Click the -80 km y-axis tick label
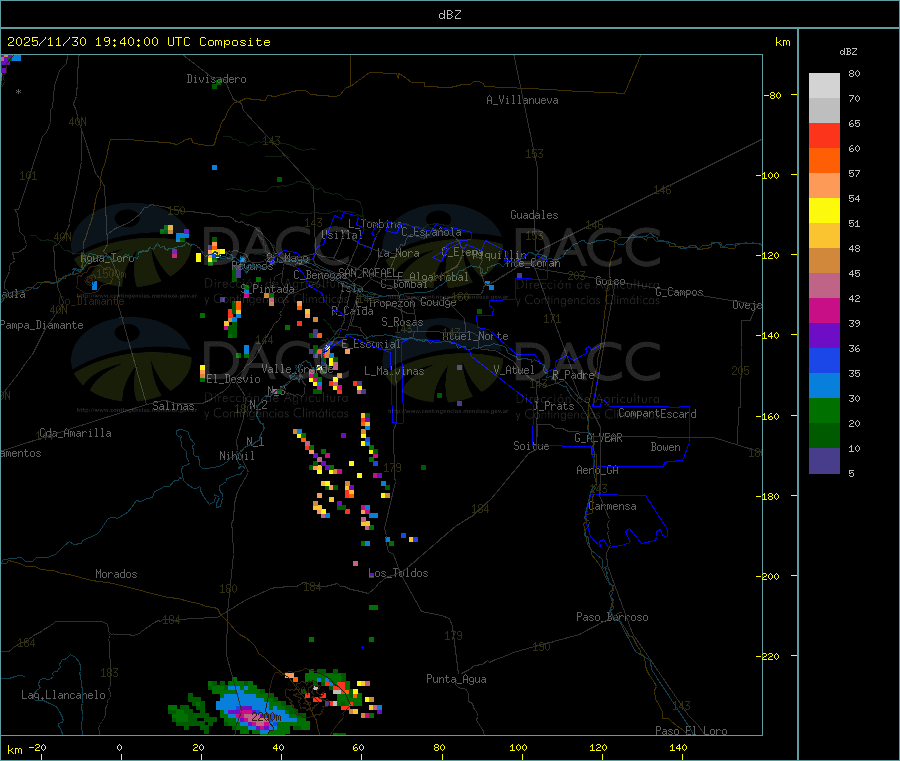Viewport: 900px width, 761px height. tap(772, 95)
